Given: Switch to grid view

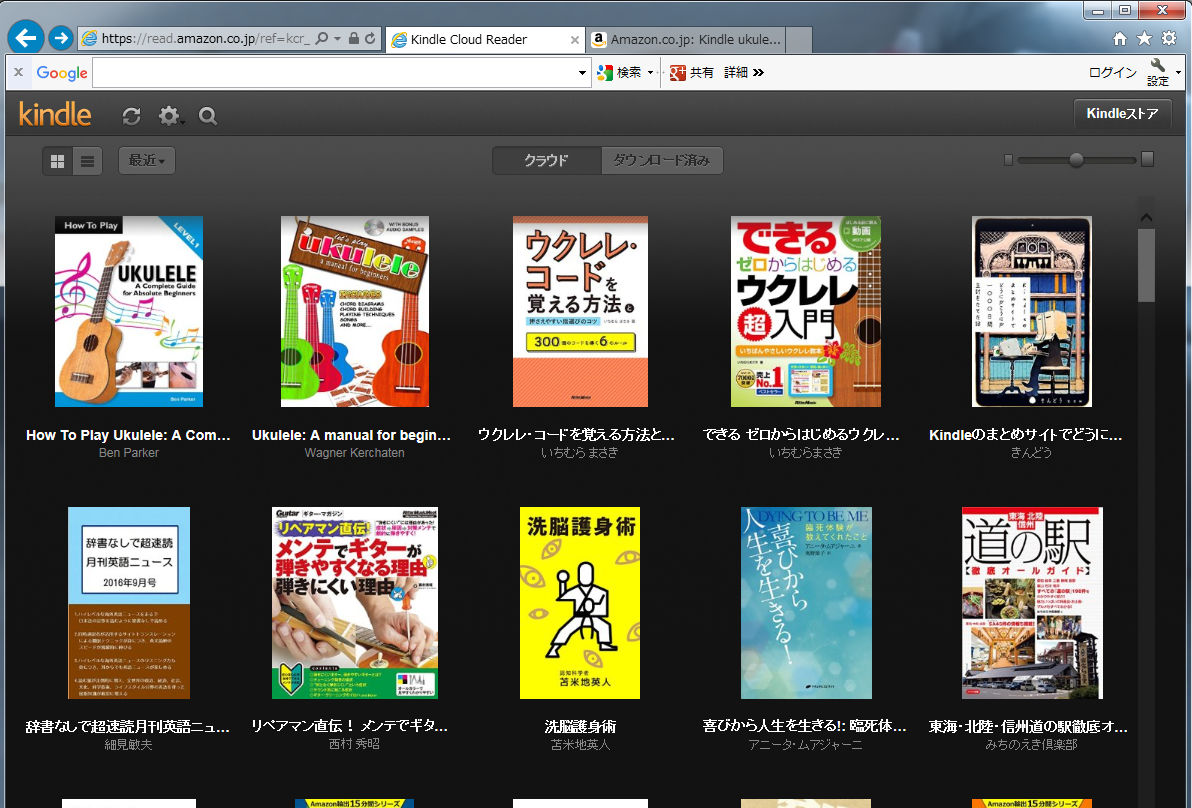Looking at the screenshot, I should coord(57,160).
